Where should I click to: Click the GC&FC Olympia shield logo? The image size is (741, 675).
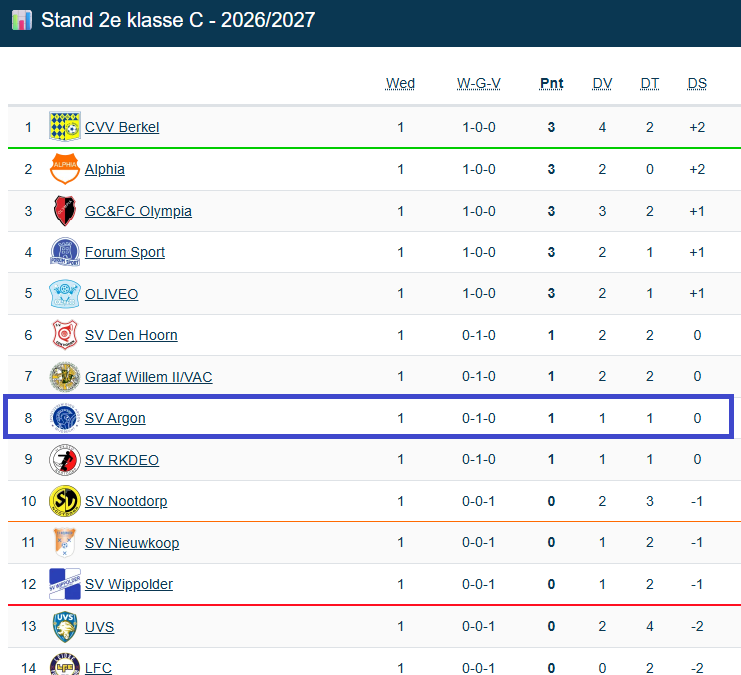click(x=65, y=211)
